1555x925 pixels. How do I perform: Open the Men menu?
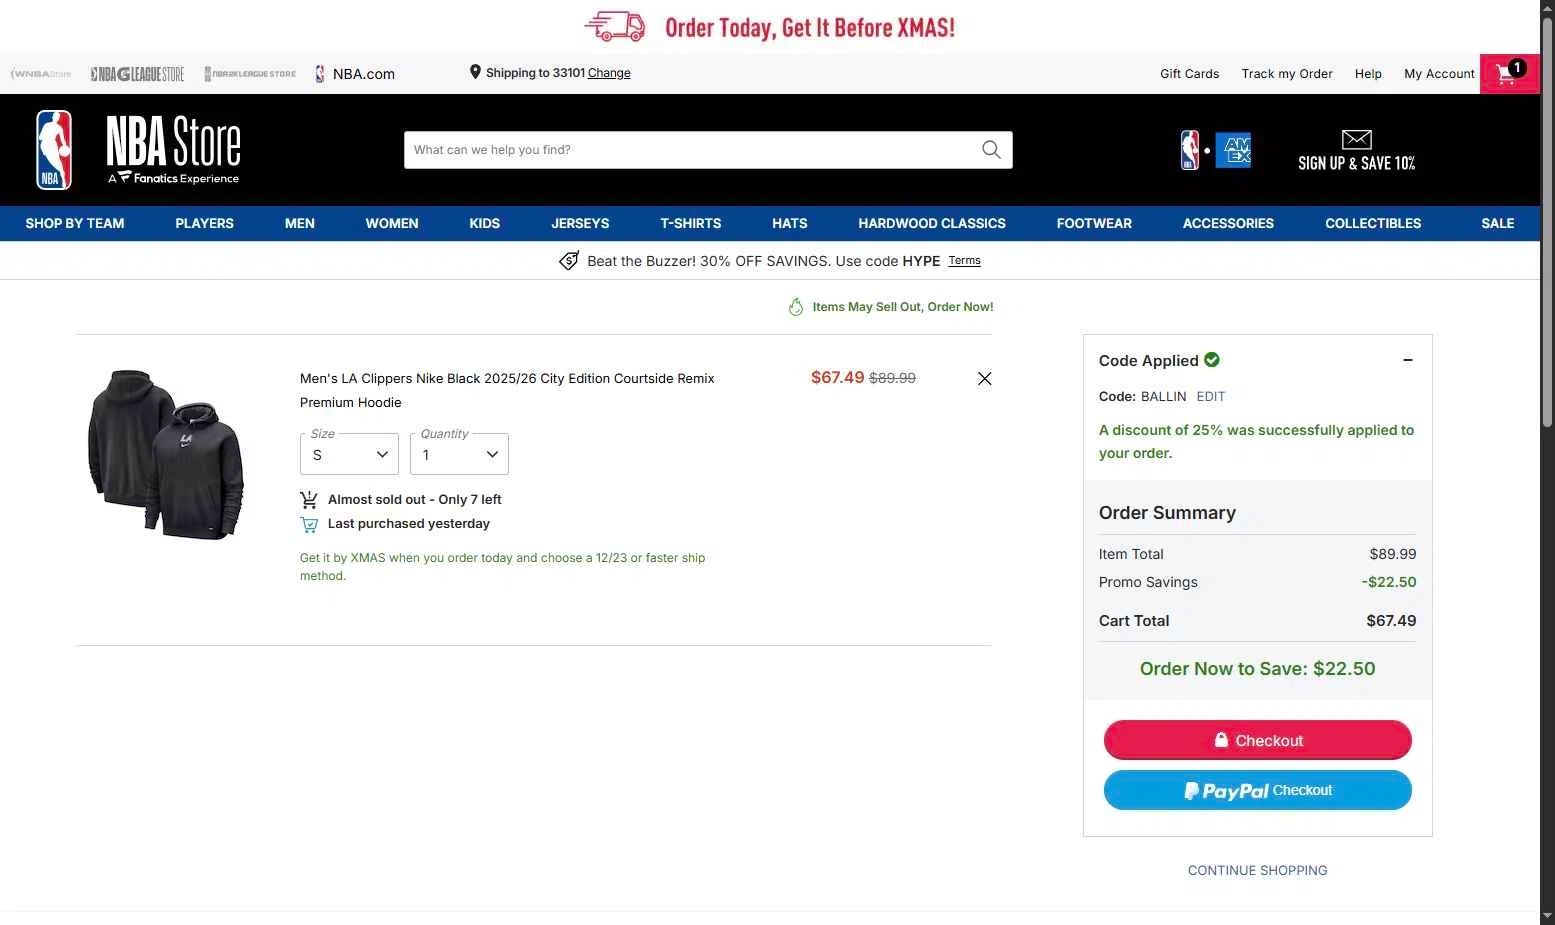[300, 223]
